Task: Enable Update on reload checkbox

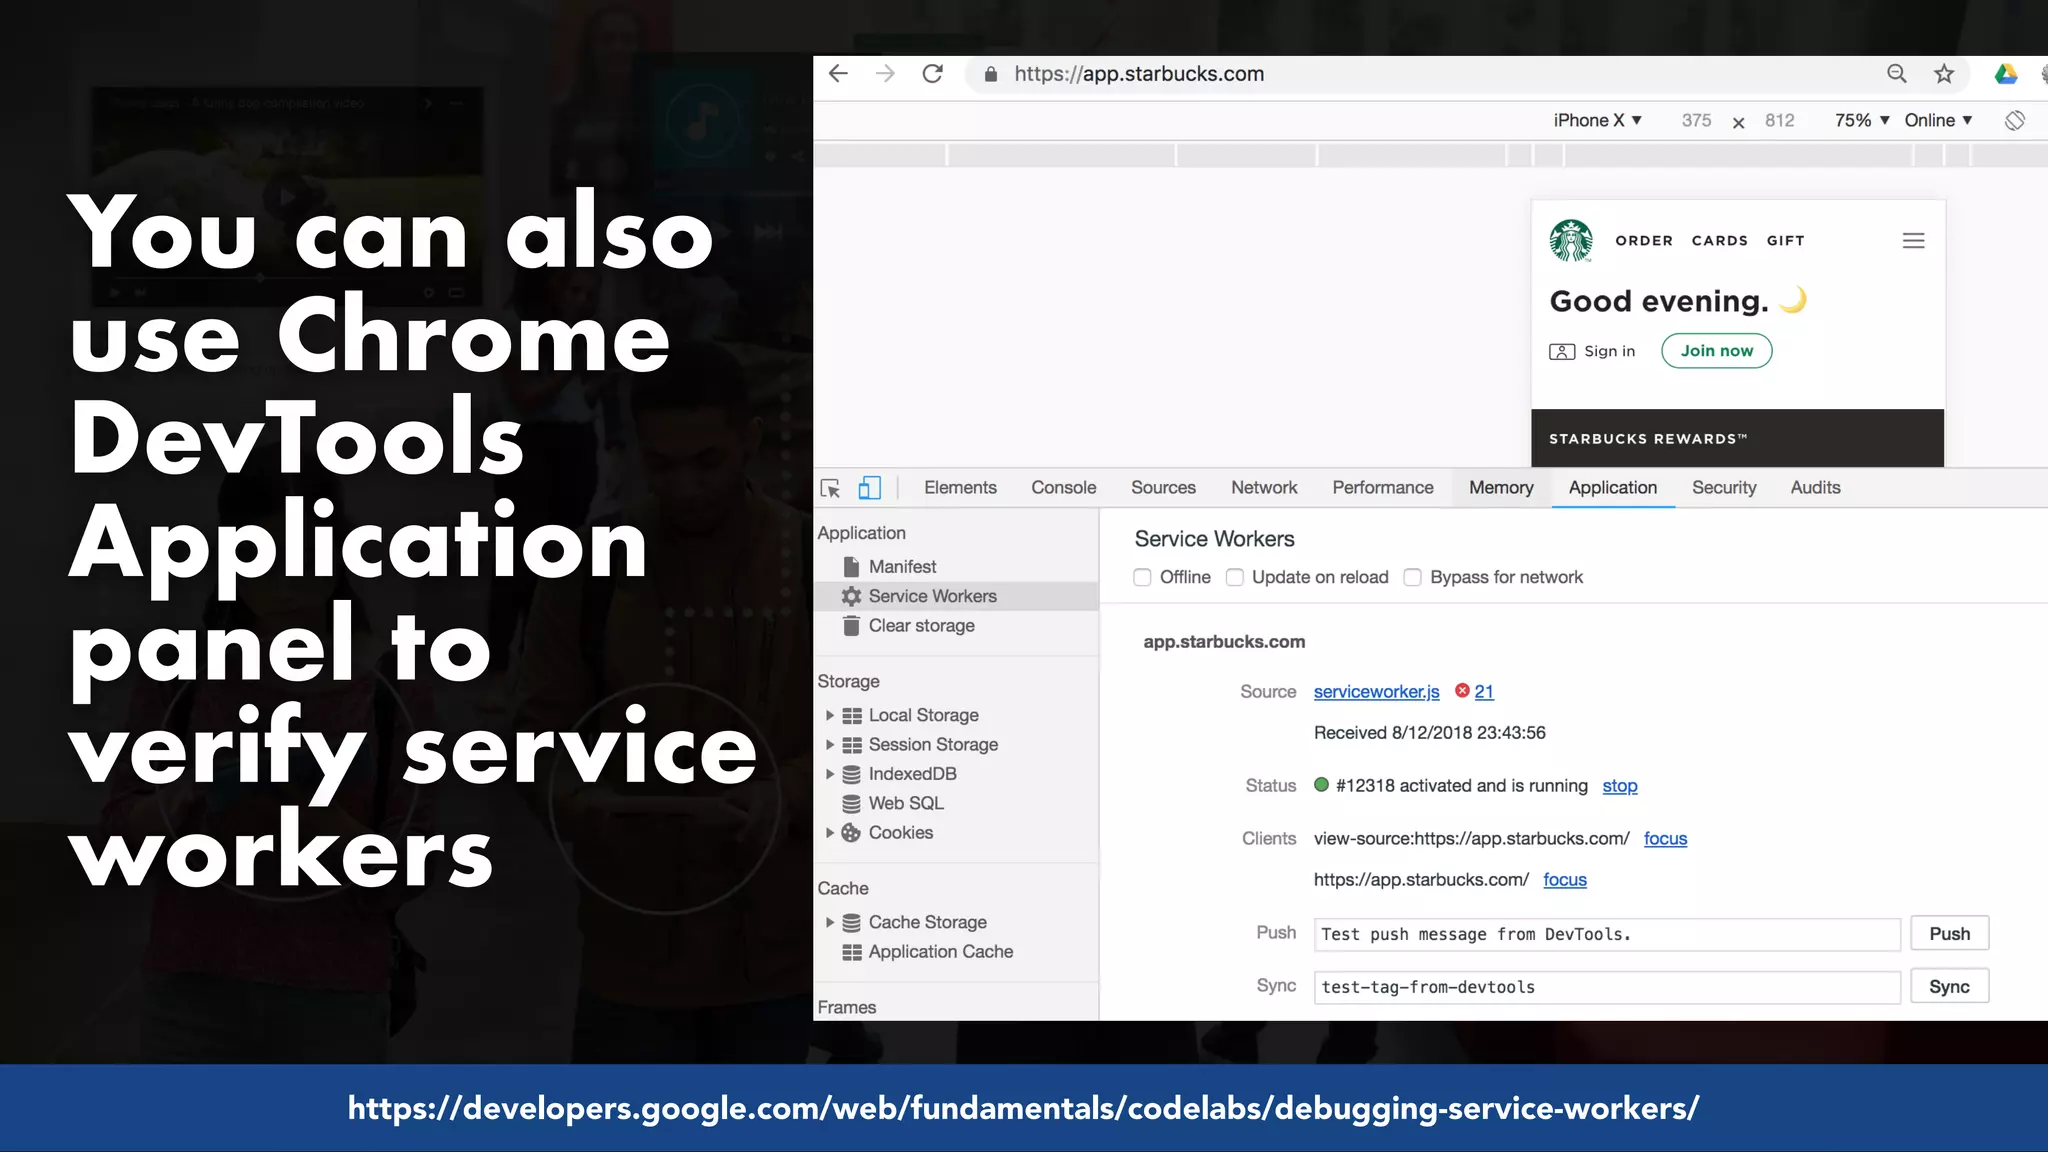Action: [1235, 578]
